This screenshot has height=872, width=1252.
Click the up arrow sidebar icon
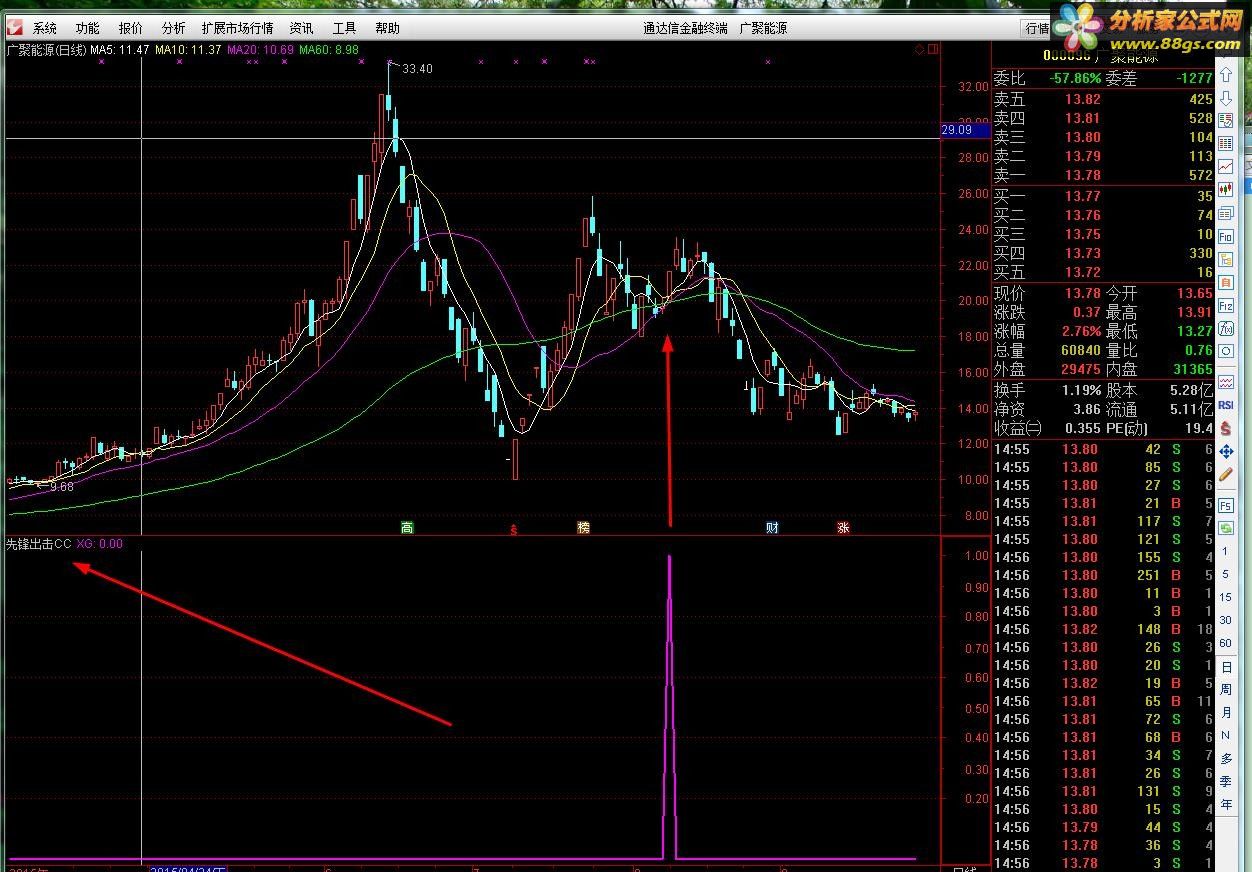1226,75
